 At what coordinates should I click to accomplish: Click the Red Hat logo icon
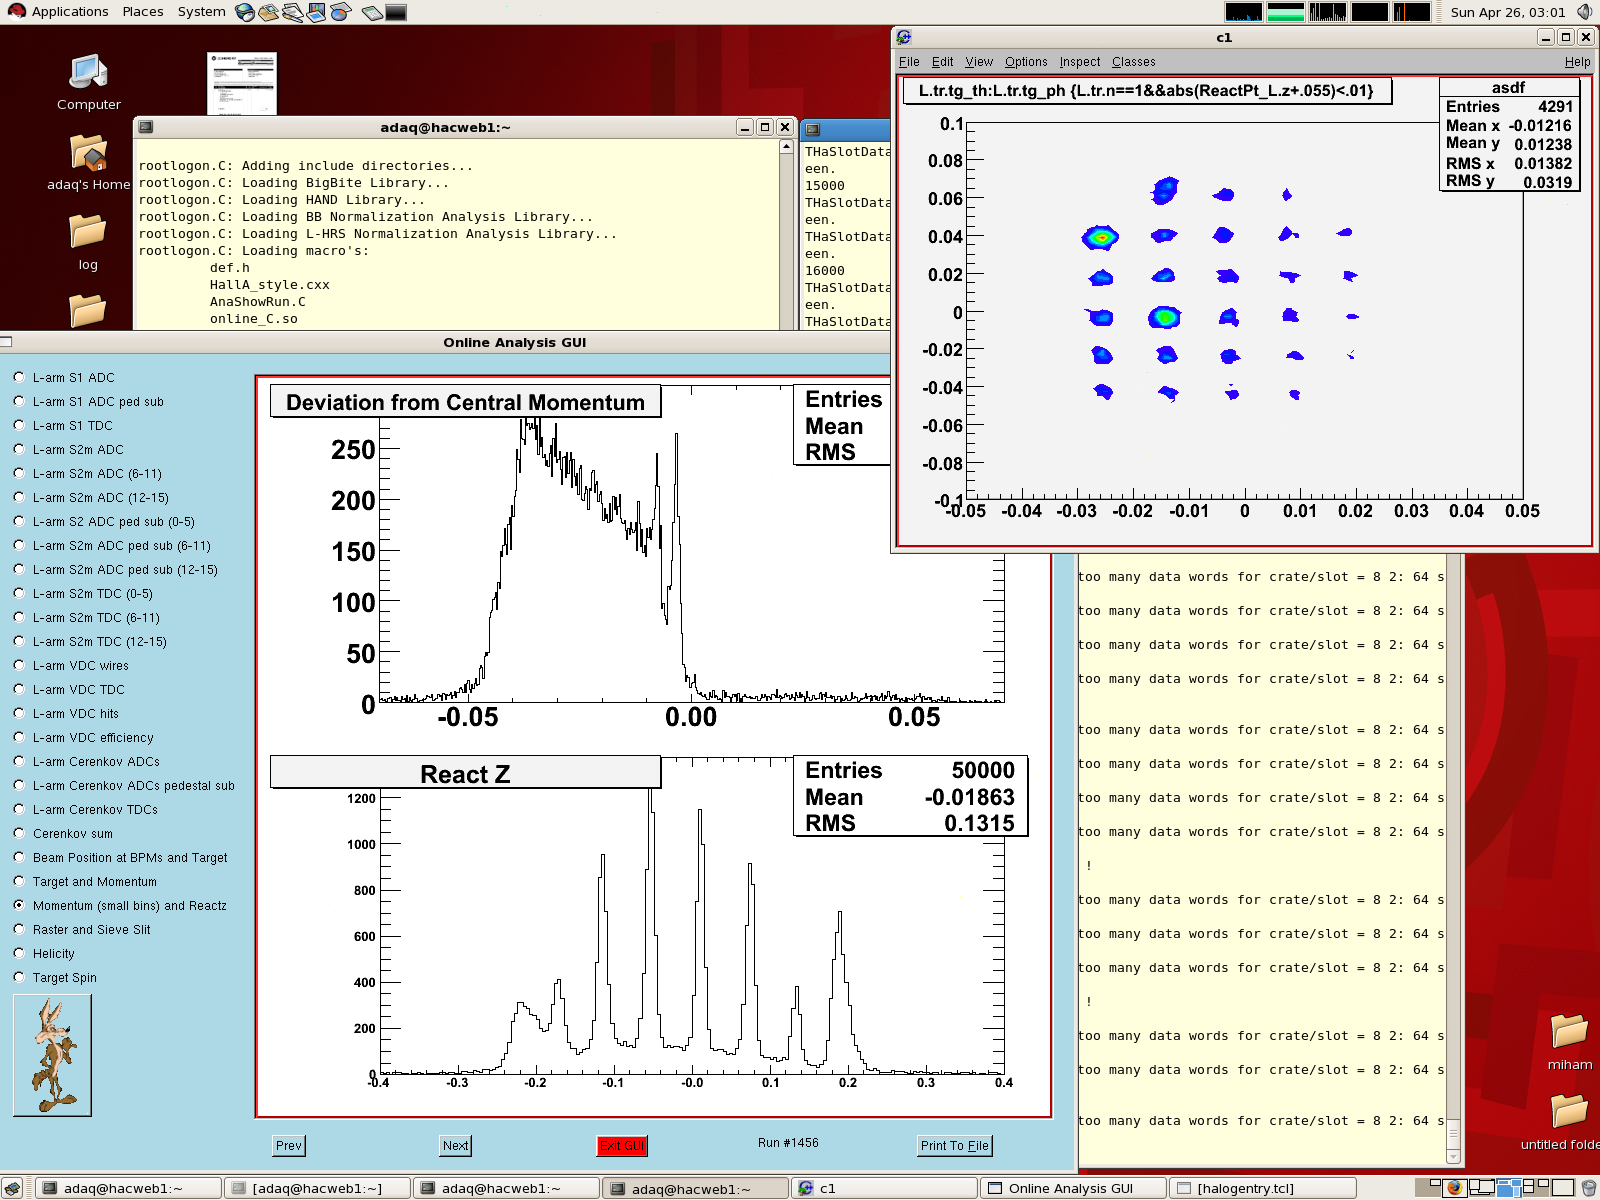click(16, 11)
